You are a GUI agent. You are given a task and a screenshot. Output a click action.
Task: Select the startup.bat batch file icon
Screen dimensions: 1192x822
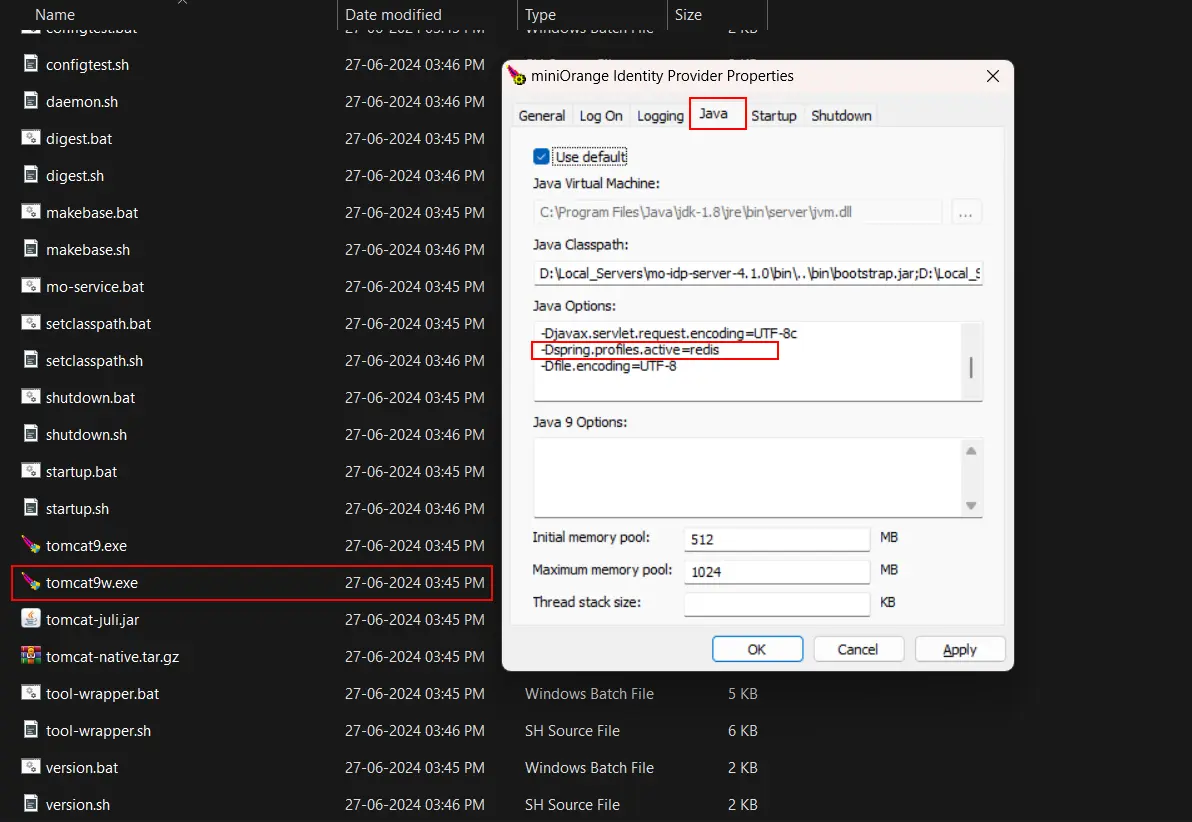point(30,471)
